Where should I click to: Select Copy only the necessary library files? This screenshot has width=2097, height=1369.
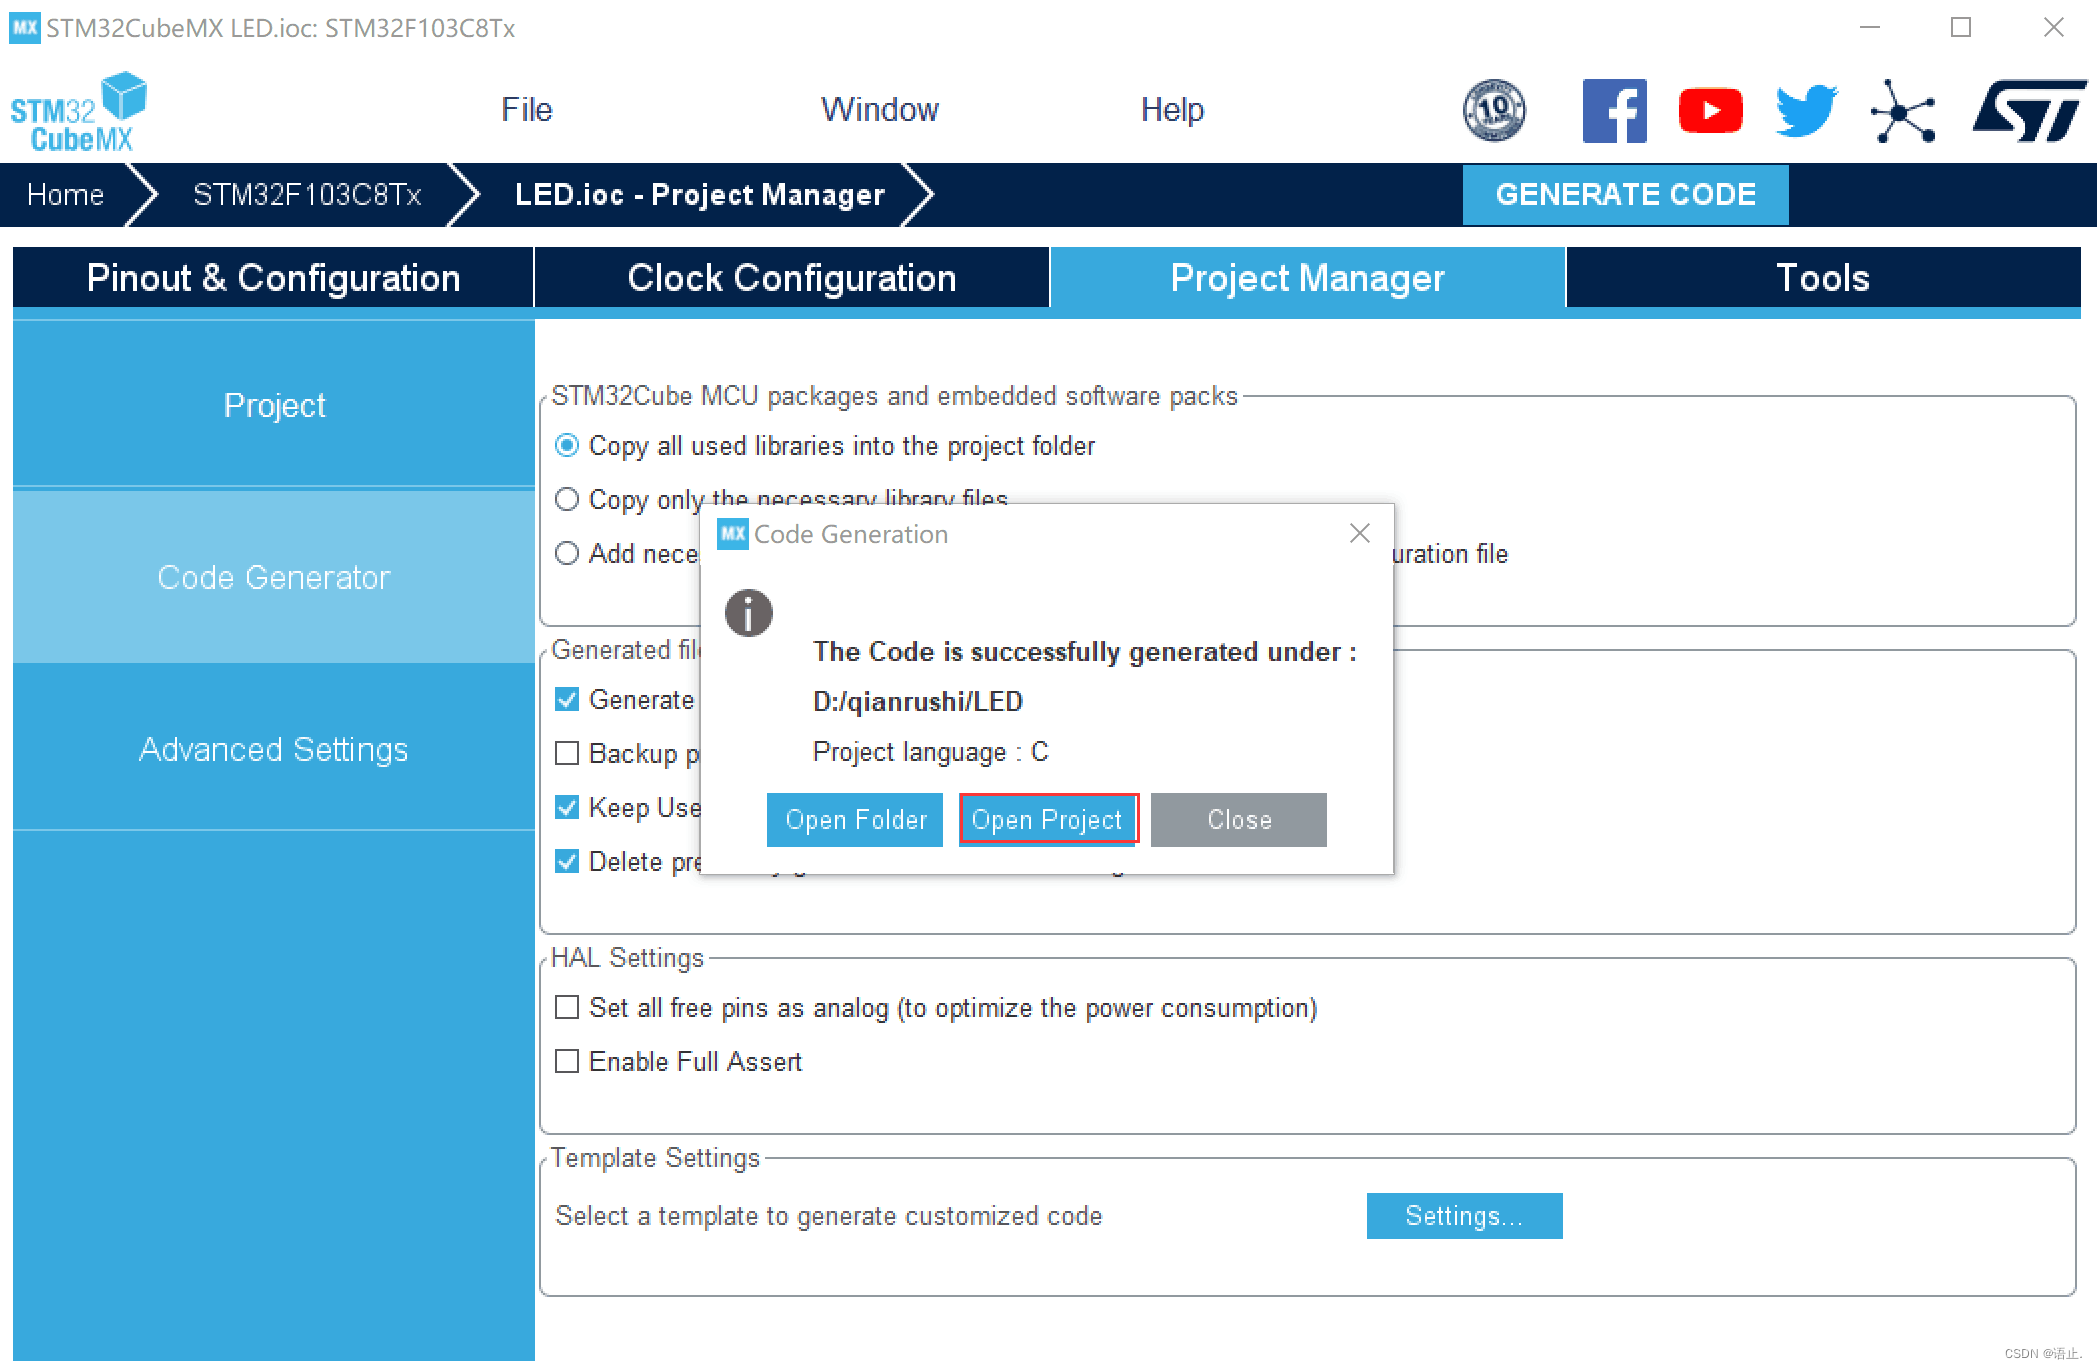tap(567, 499)
